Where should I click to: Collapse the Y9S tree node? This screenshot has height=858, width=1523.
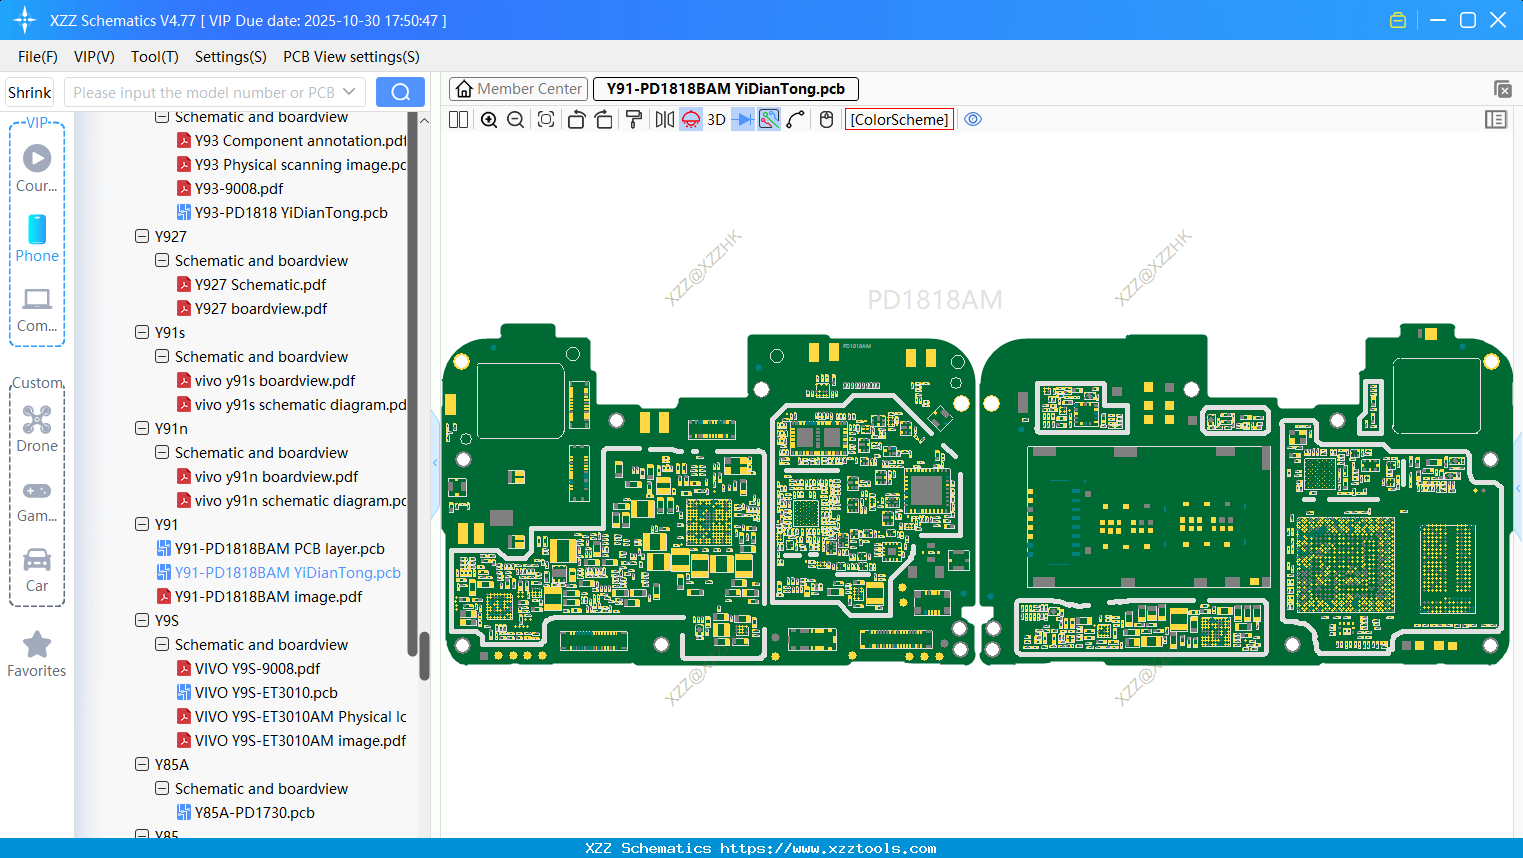[x=142, y=620]
